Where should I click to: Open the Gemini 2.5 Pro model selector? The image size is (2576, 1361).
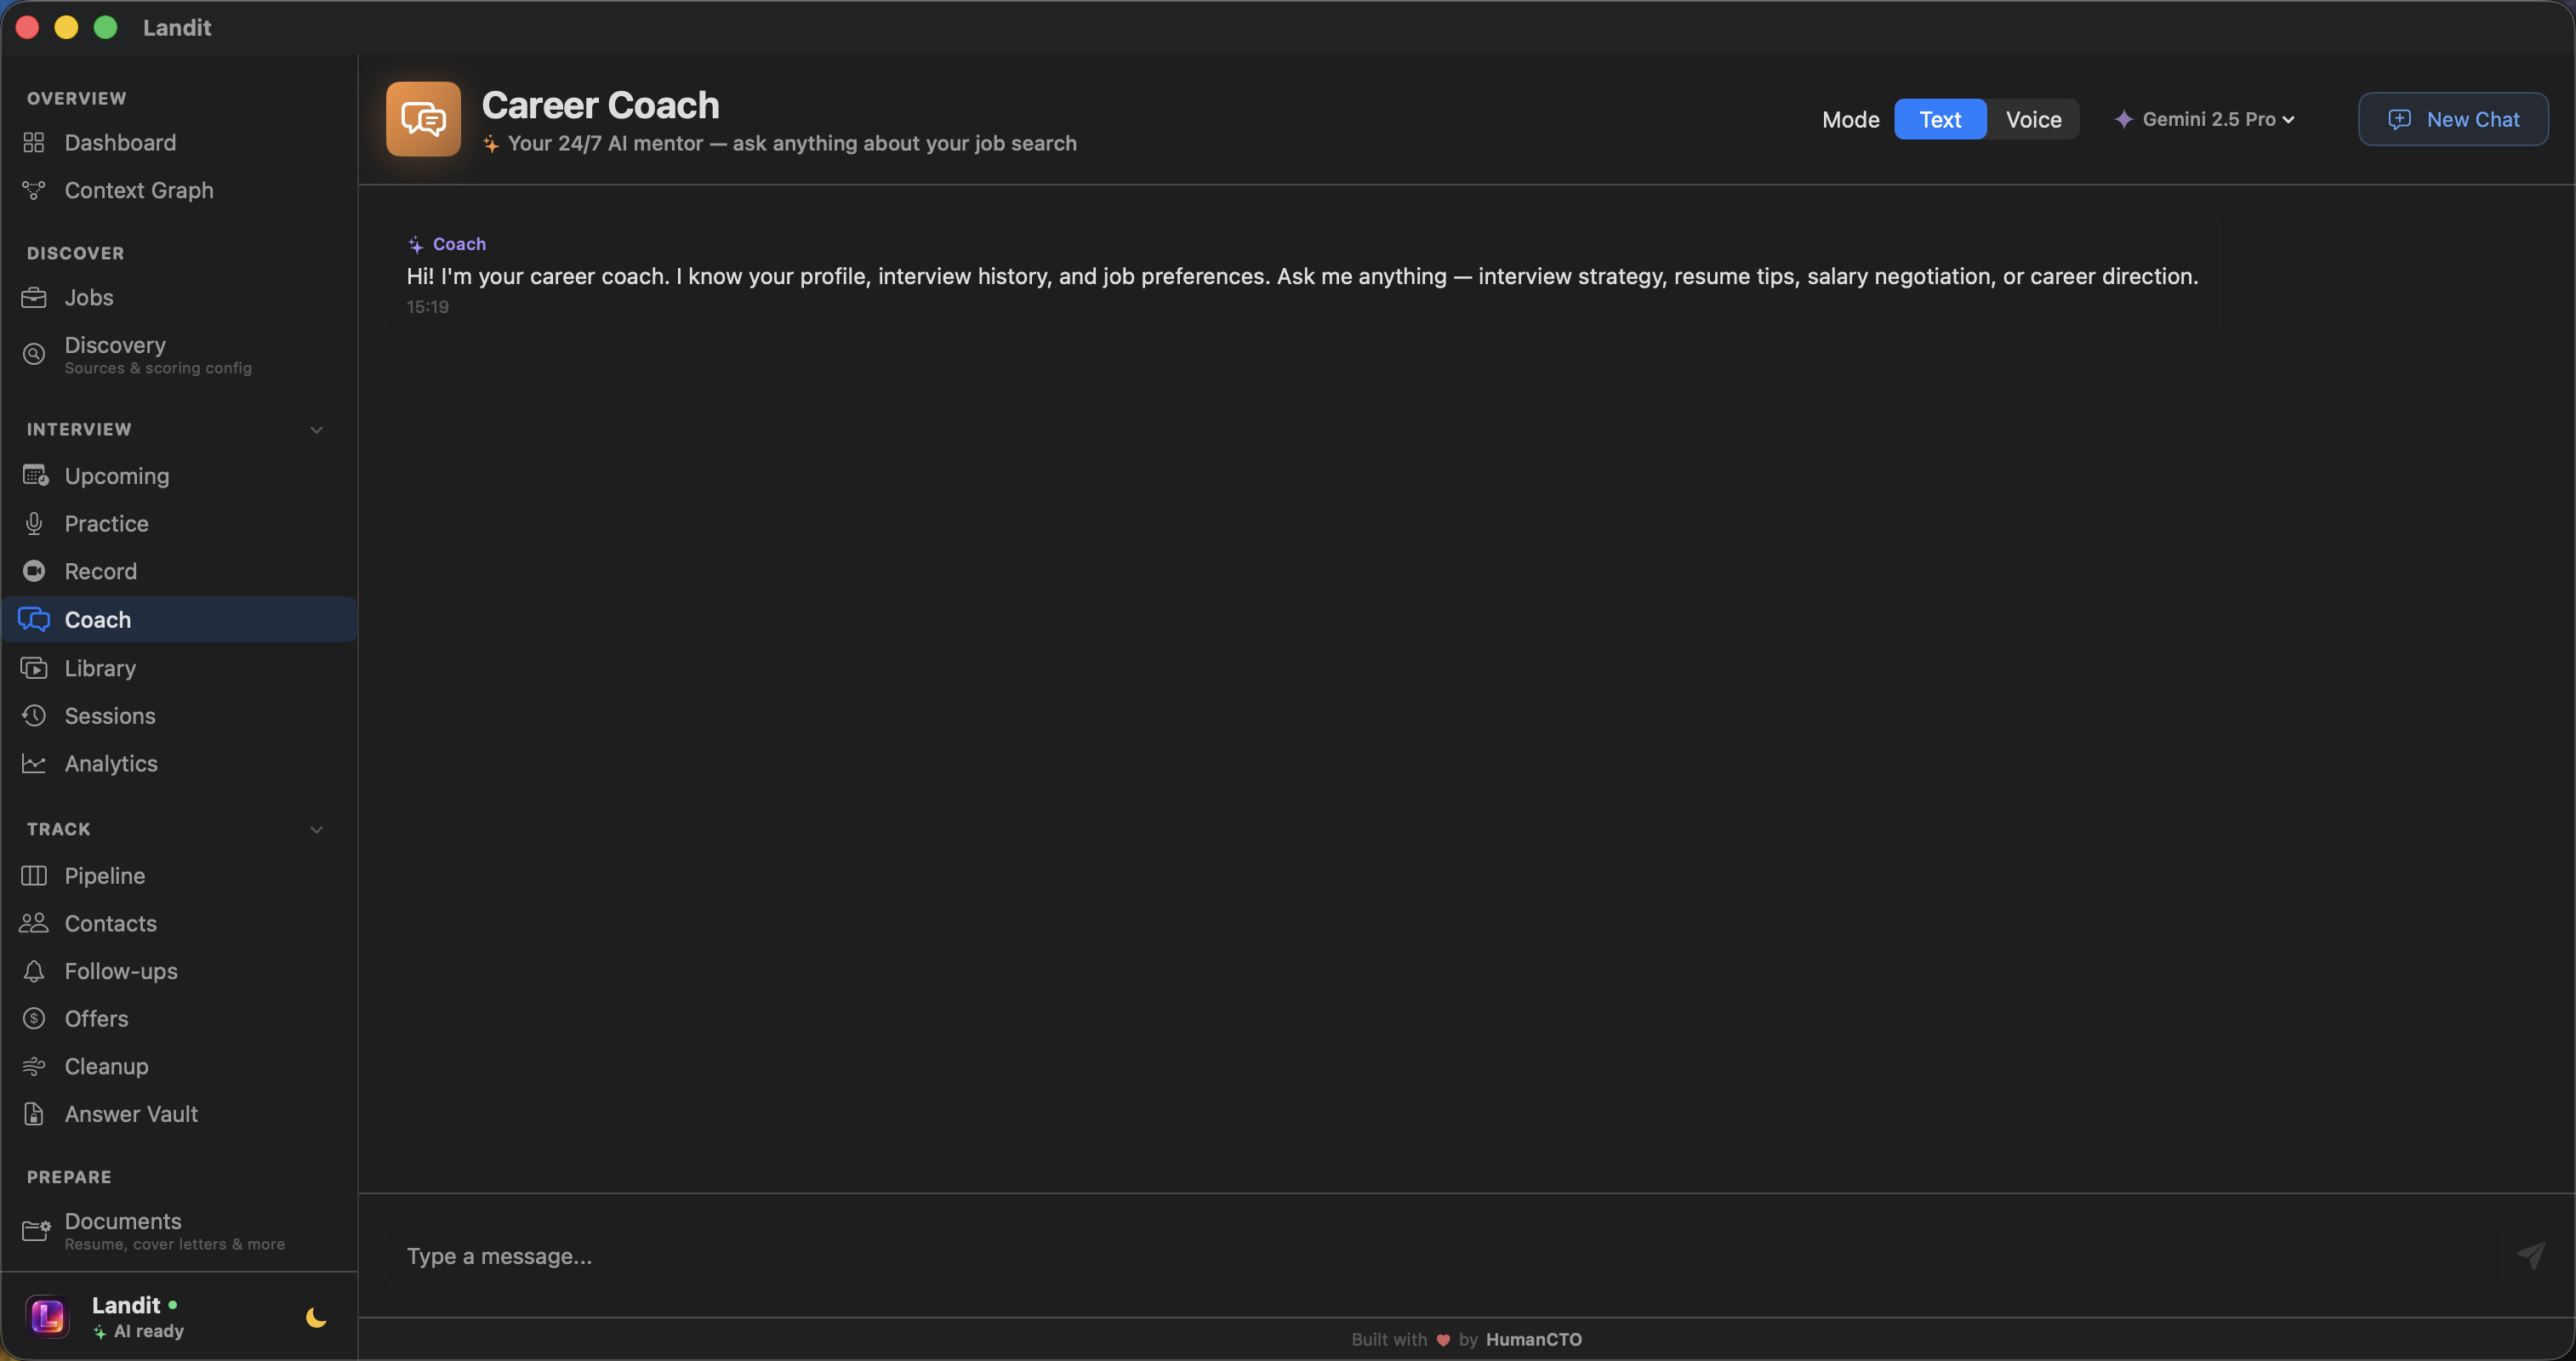coord(2204,119)
